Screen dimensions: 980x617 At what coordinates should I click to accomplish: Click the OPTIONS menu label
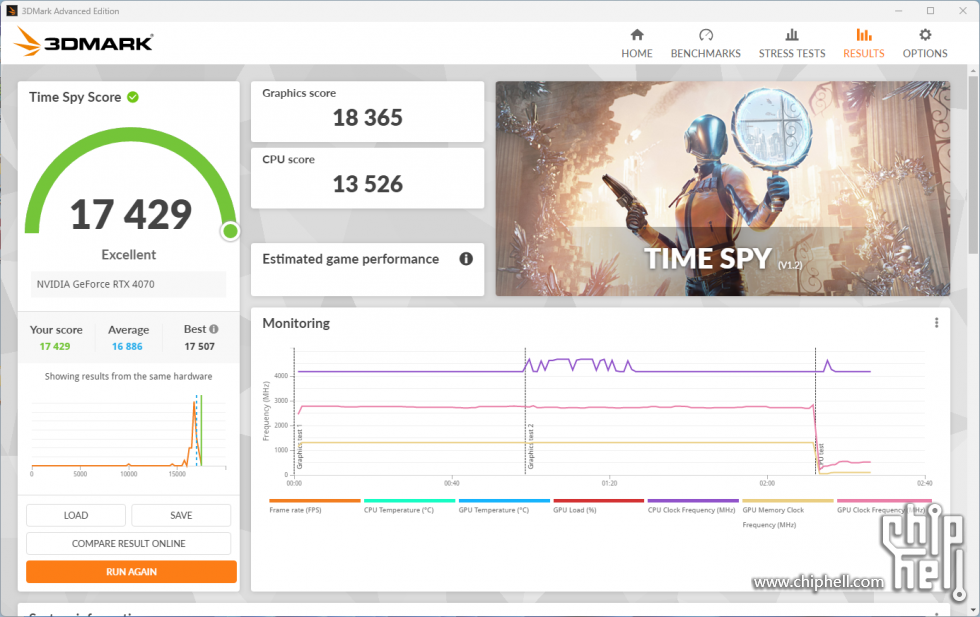925,54
